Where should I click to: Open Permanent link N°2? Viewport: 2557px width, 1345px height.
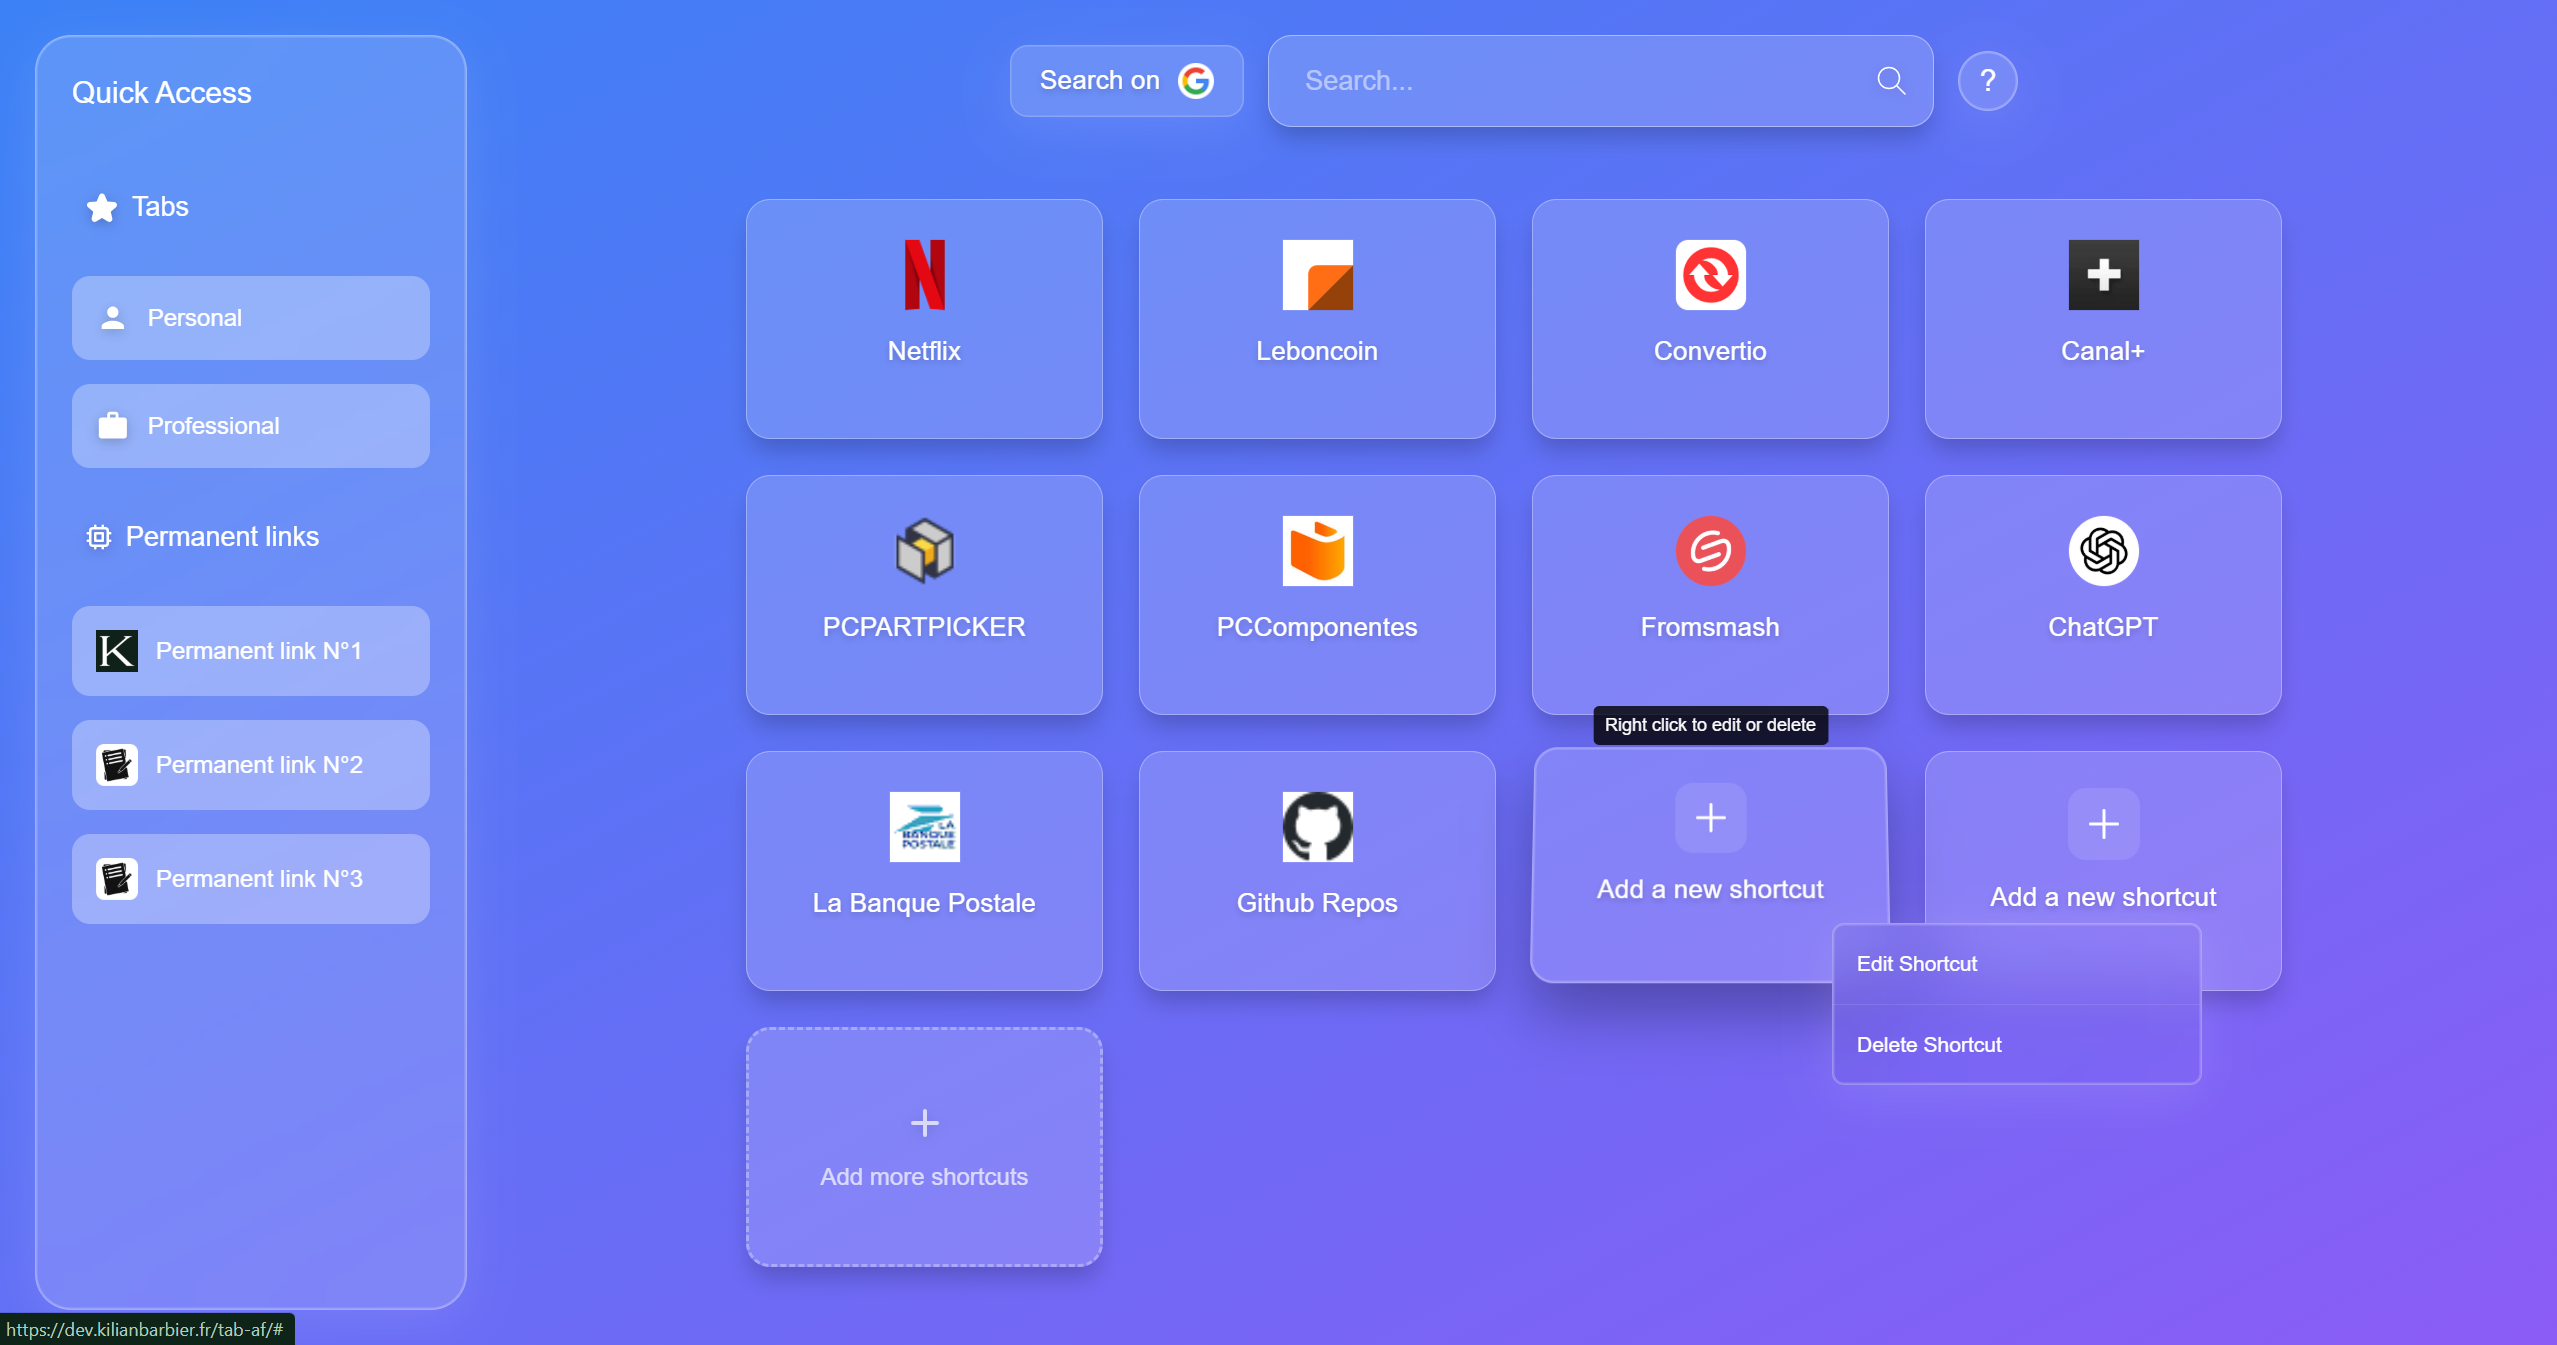[251, 765]
